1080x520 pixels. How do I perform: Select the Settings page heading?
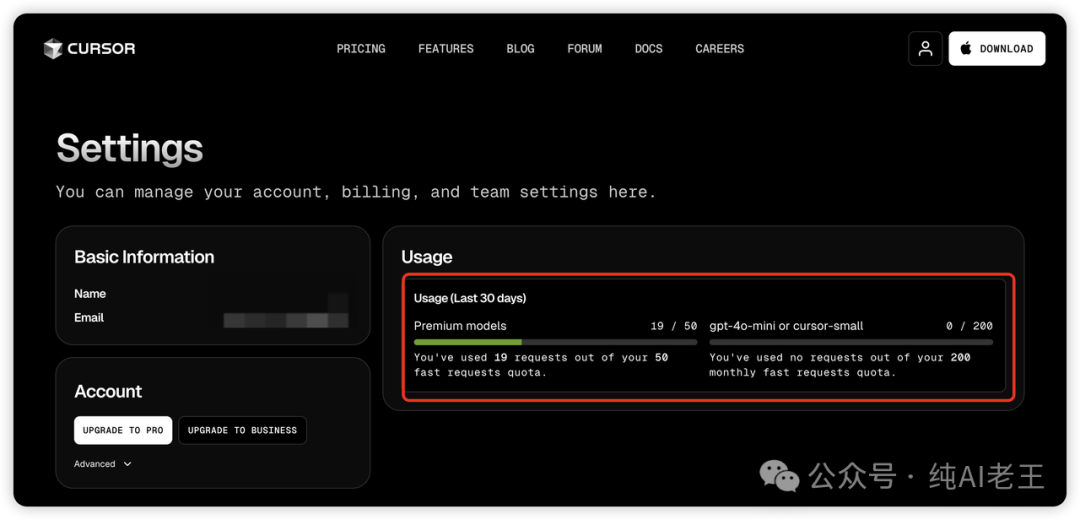pos(129,147)
